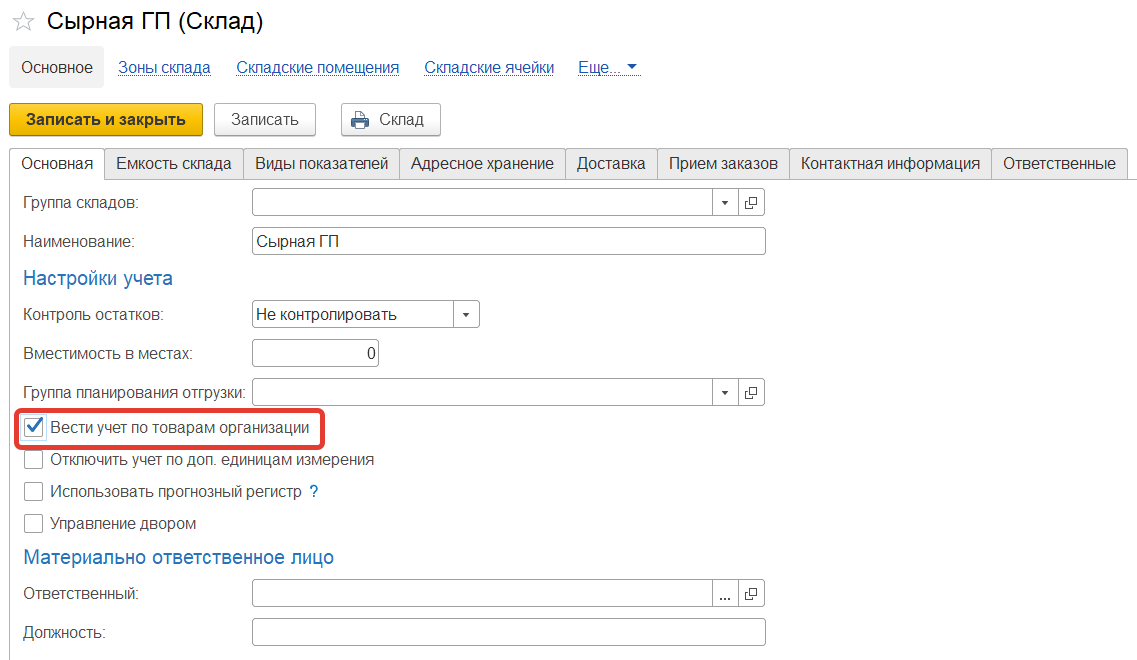Viewport: 1137px width, 660px height.
Task: Click into the Наименование text field
Action: [508, 242]
